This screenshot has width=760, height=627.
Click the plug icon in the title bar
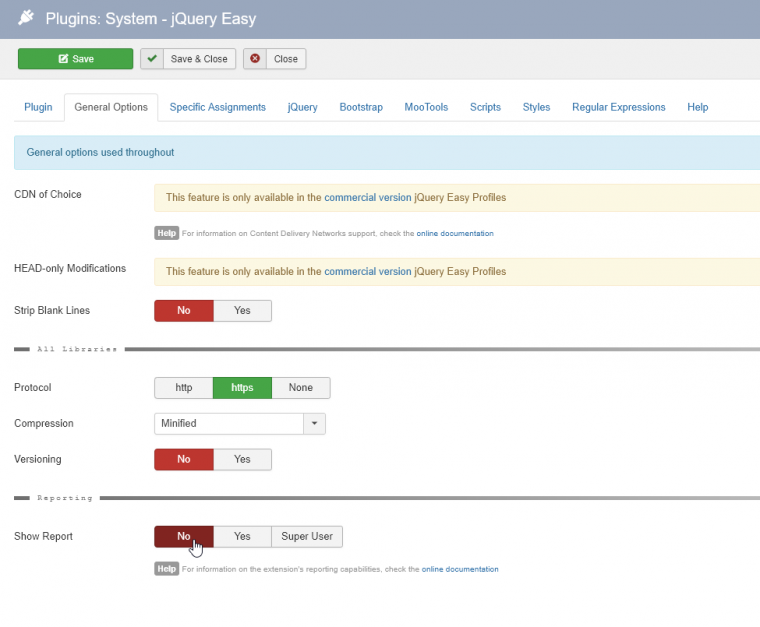(26, 17)
